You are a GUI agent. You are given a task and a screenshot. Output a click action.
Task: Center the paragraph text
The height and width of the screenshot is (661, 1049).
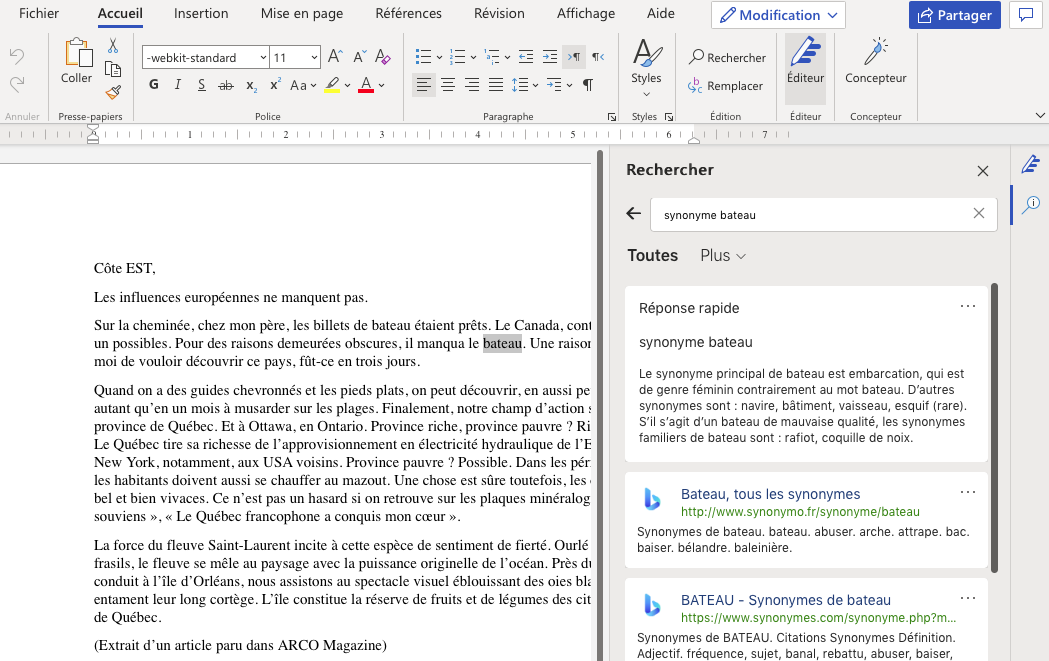coord(448,85)
